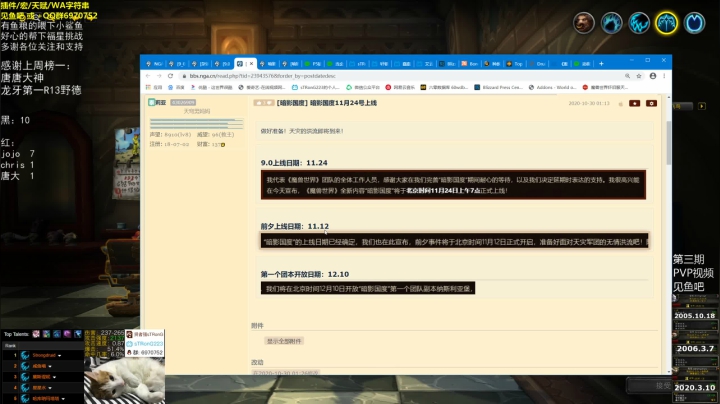Viewport: 720px width, 404px height.
Task: Open the 网易云音乐 bookmark
Action: pyautogui.click(x=400, y=87)
